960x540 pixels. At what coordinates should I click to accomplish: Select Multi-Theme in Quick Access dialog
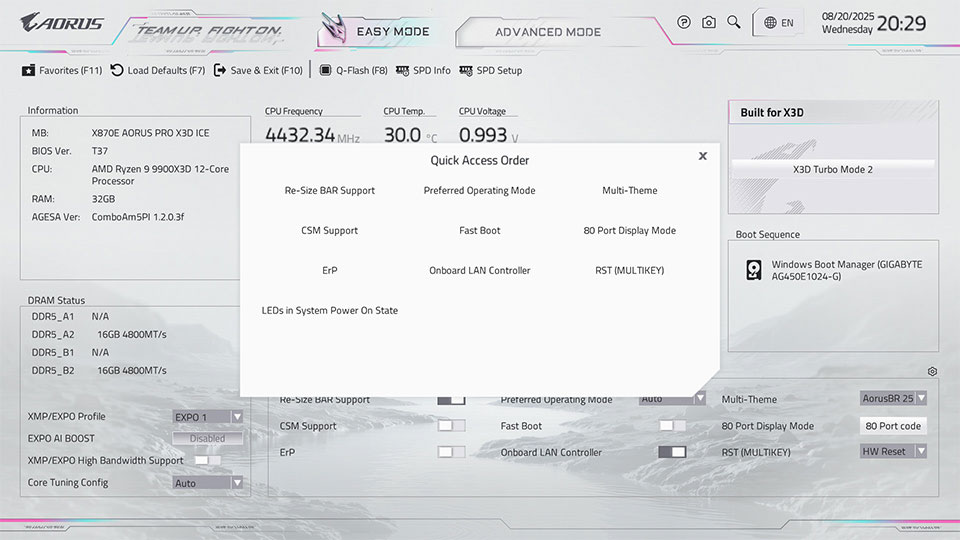(629, 190)
